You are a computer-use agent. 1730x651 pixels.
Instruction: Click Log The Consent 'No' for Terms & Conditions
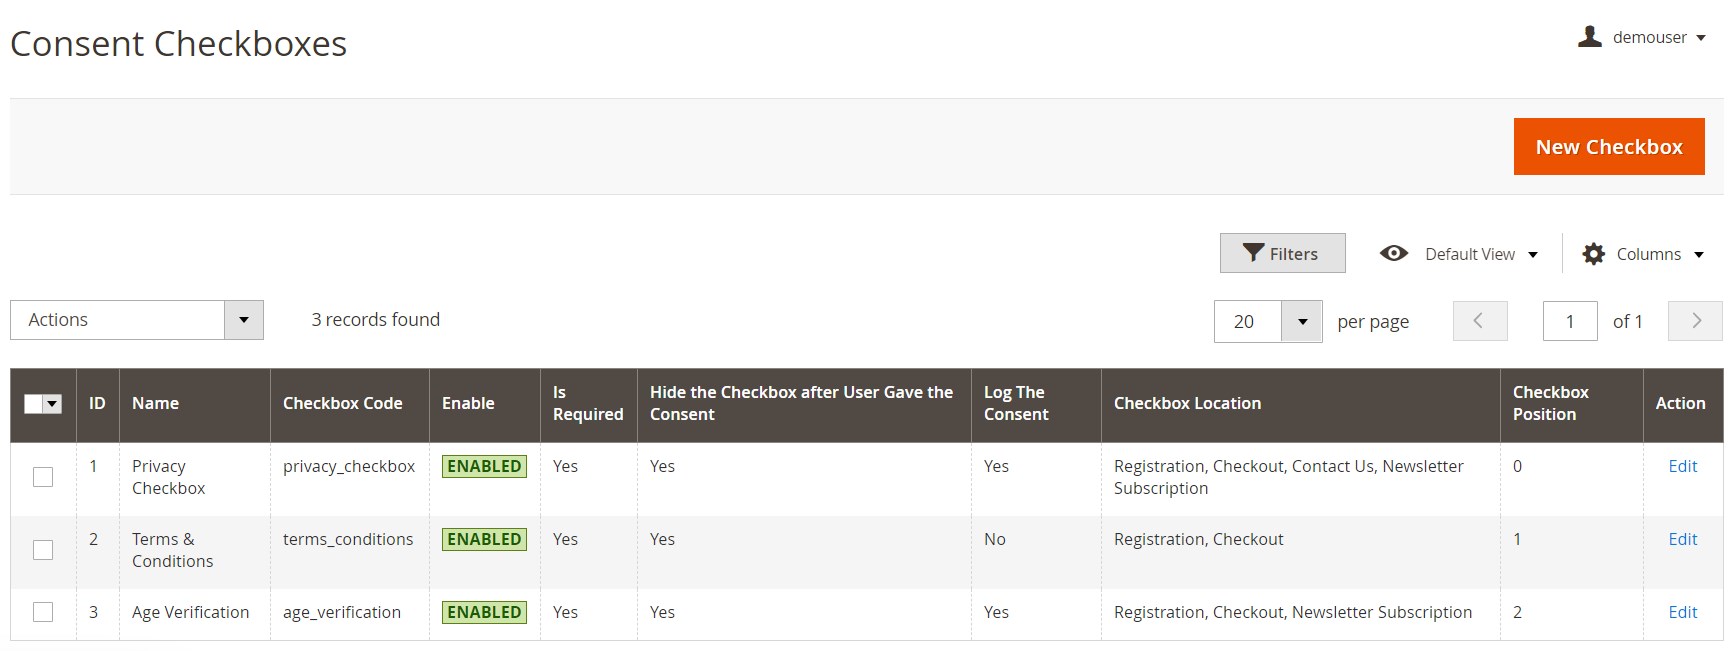click(x=995, y=539)
